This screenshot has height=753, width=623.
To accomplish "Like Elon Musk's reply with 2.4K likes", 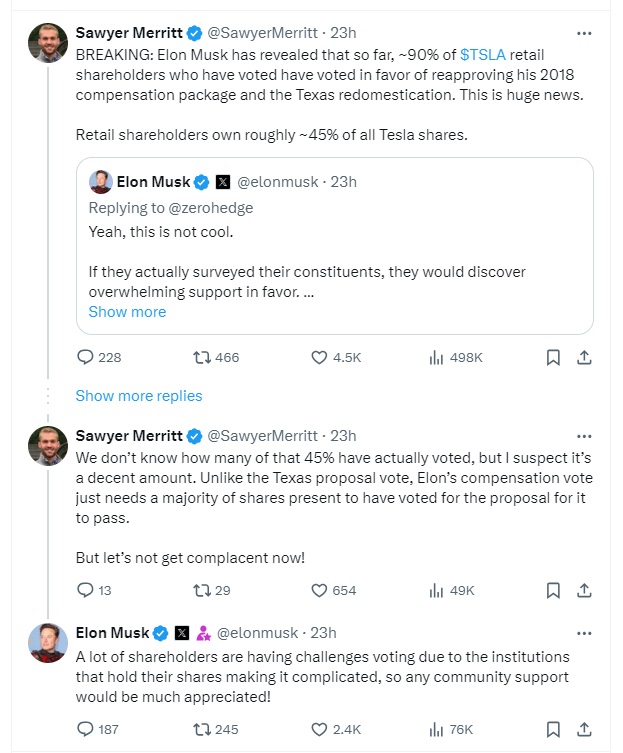I will [320, 729].
